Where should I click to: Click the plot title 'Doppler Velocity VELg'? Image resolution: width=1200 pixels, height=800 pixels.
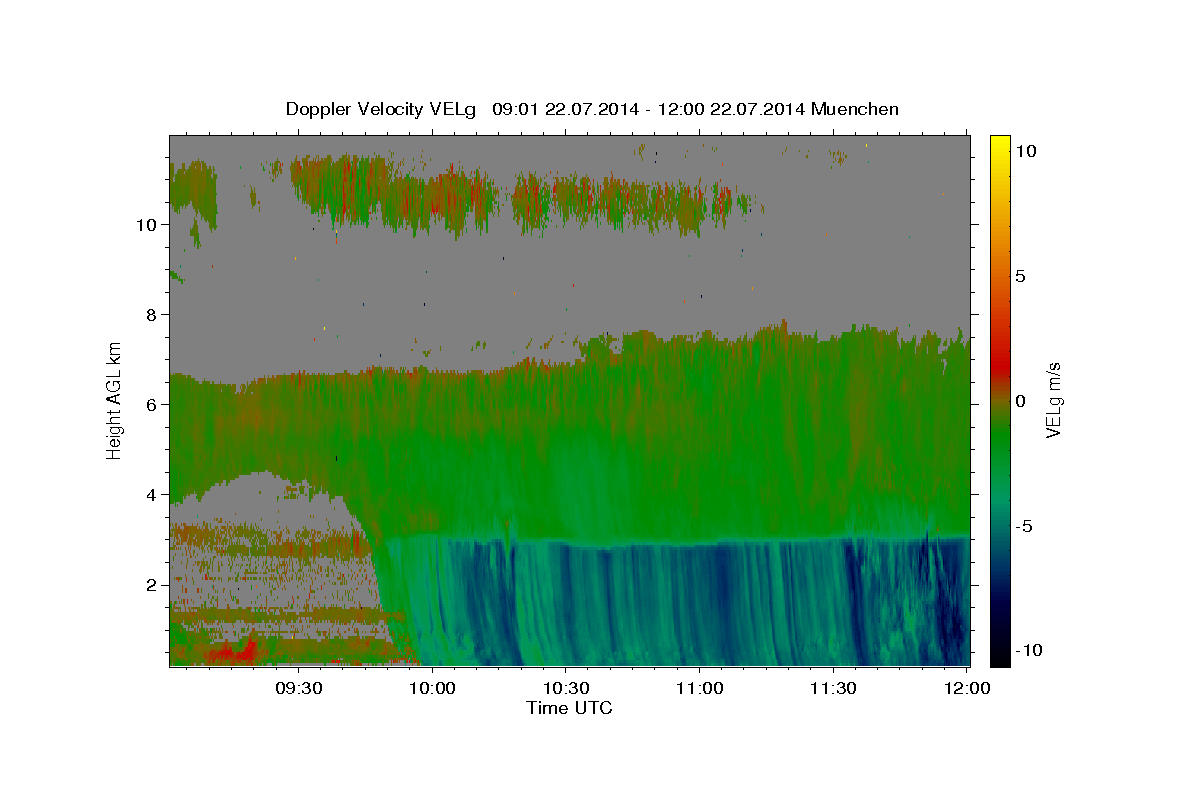(383, 109)
